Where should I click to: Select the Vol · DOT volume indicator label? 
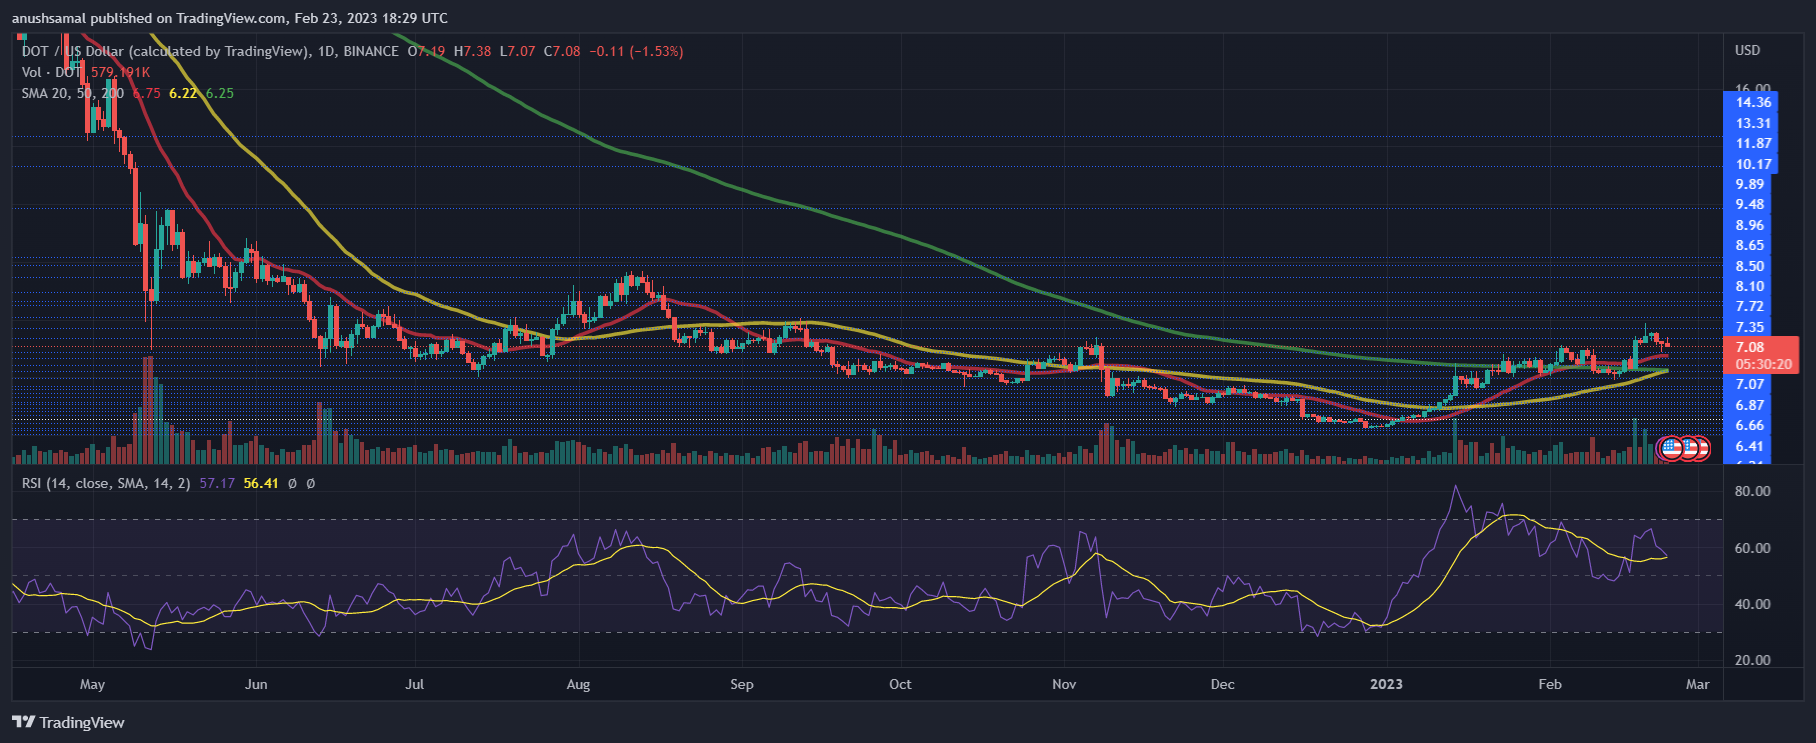coord(52,72)
